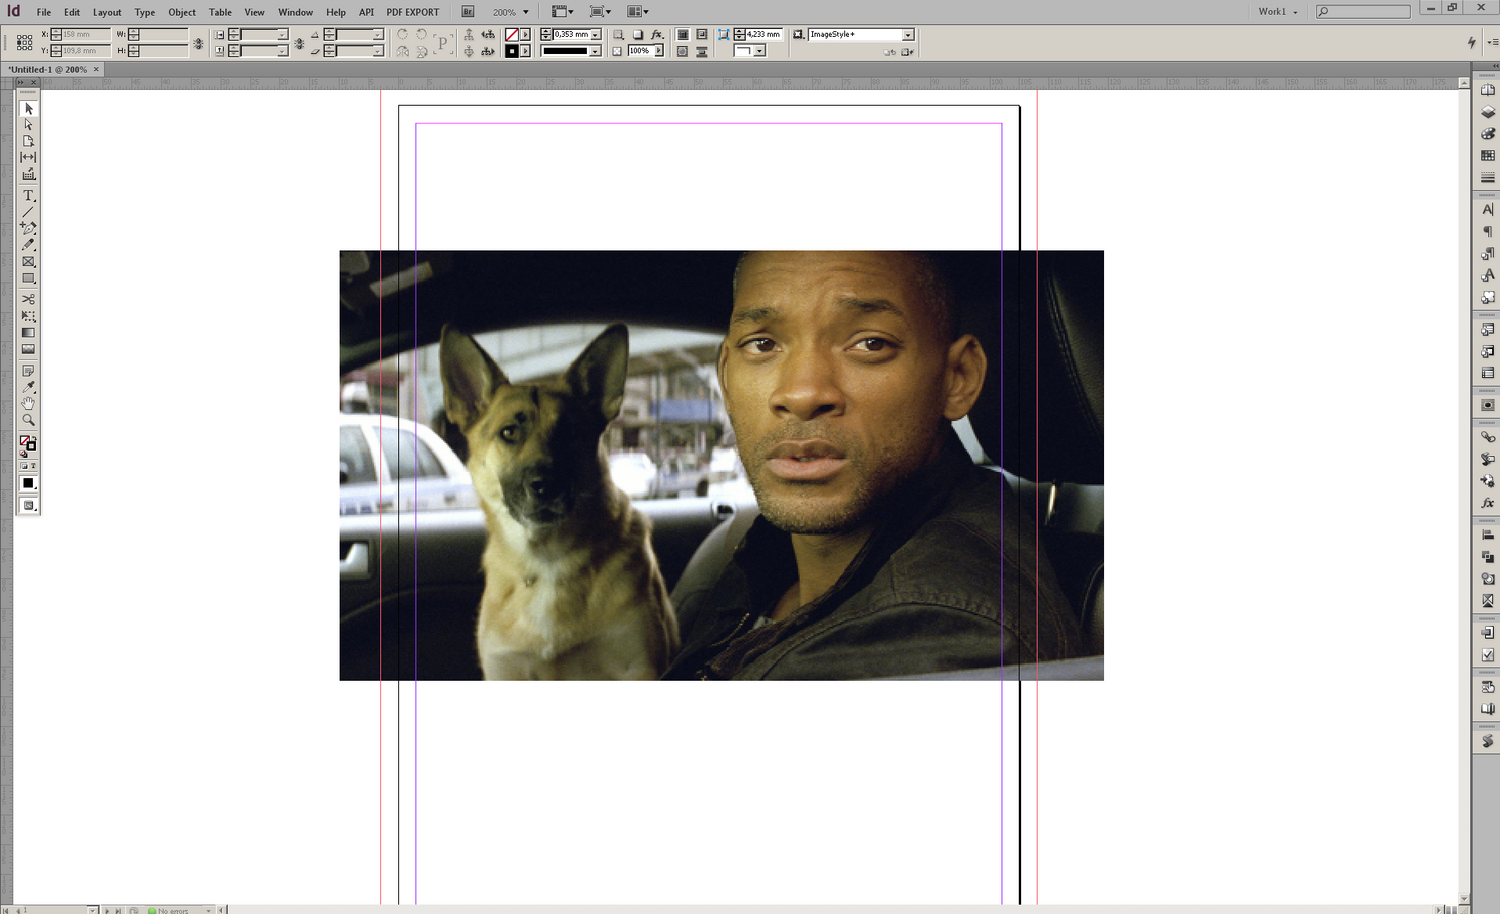Toggle the view mode button in the toolbox
Screen dimensions: 1500x914
tap(28, 506)
